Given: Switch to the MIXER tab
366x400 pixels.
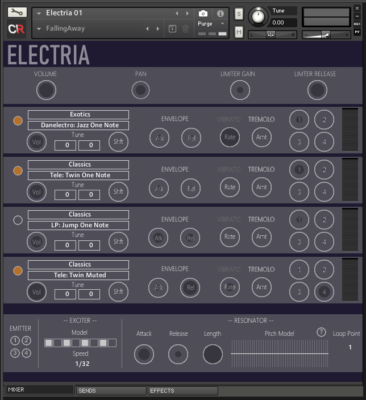Looking at the screenshot, I should tap(39, 390).
